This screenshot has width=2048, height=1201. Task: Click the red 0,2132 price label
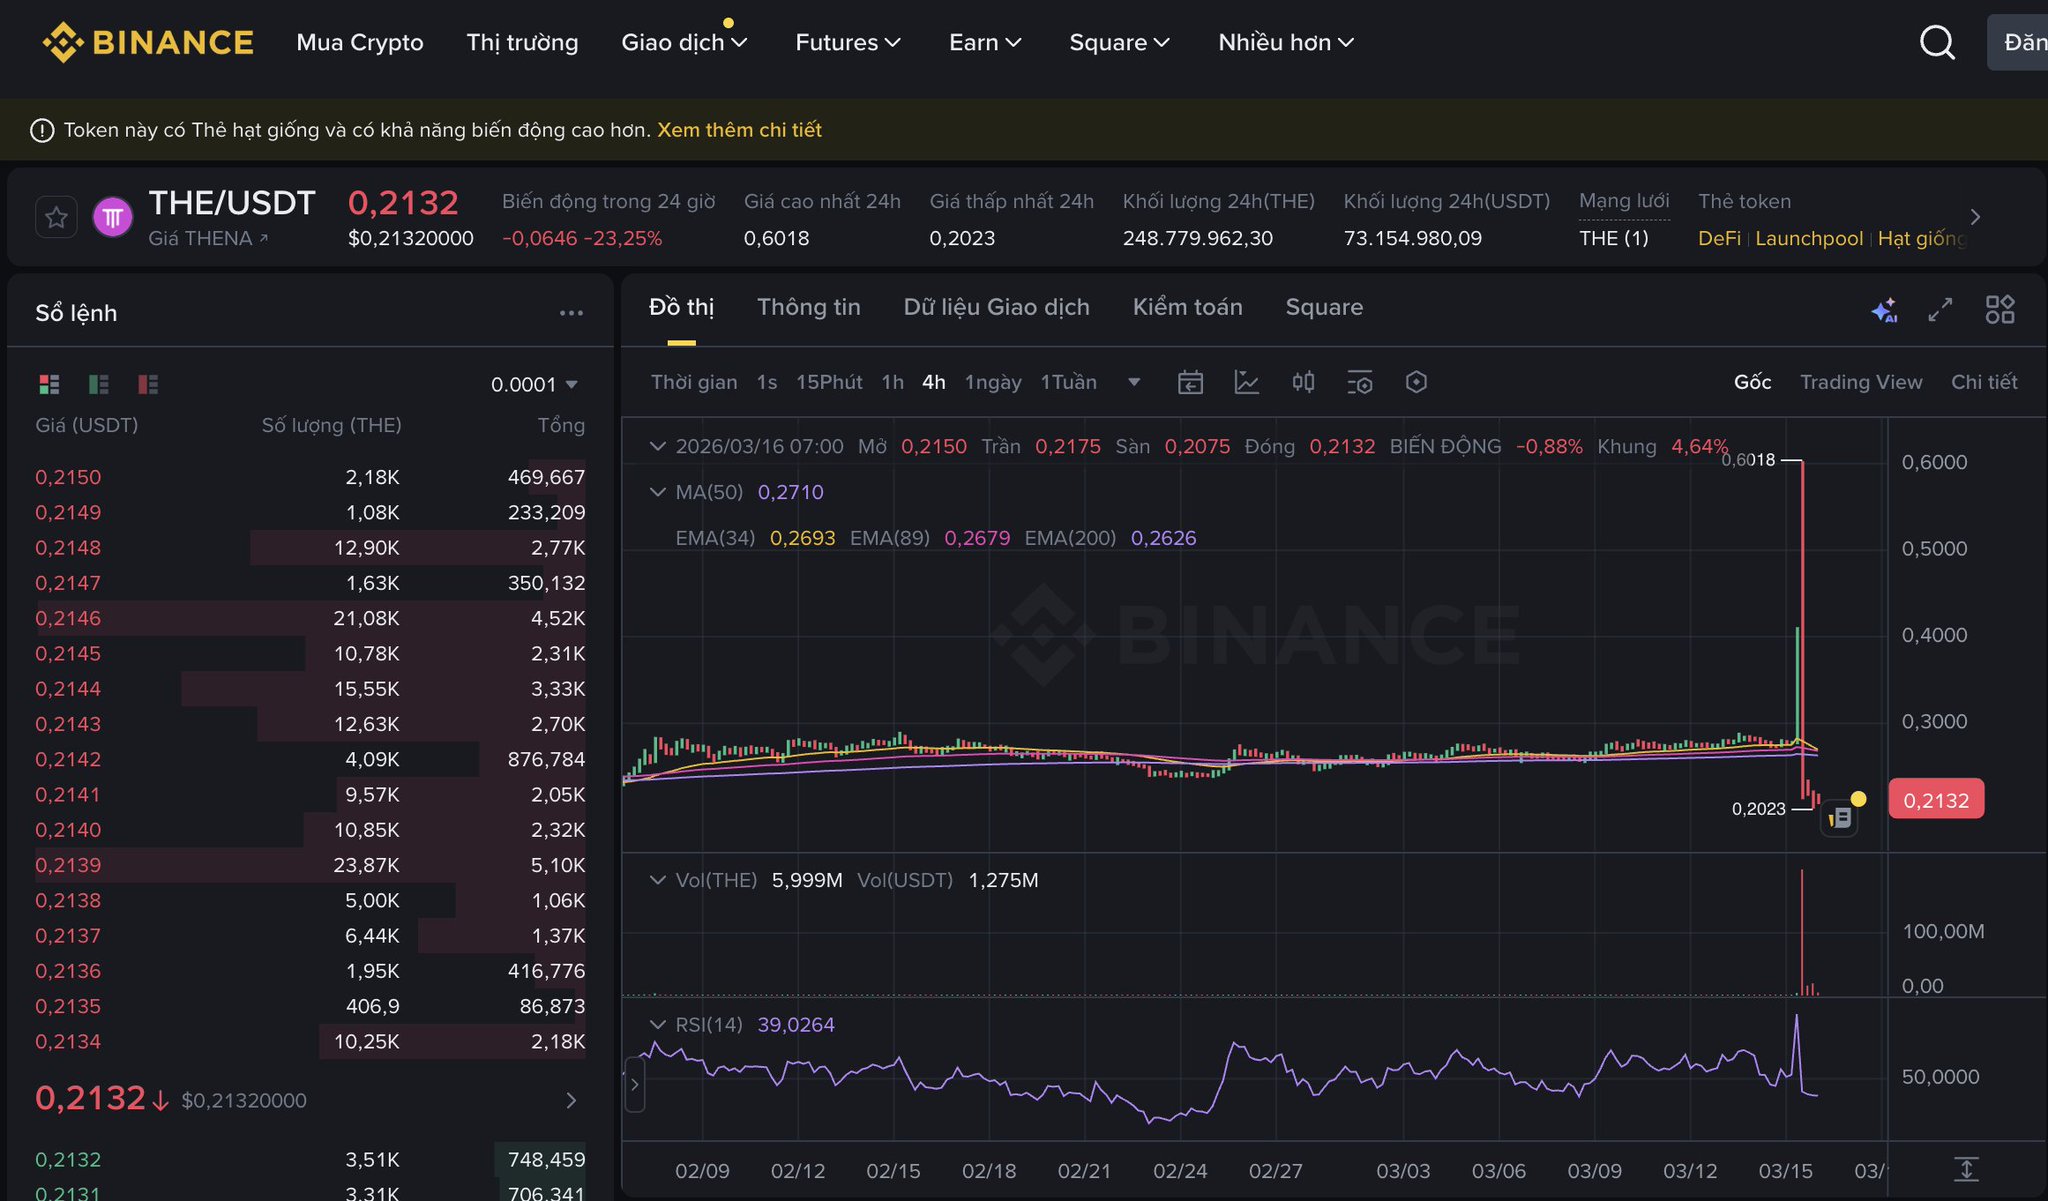(1935, 800)
